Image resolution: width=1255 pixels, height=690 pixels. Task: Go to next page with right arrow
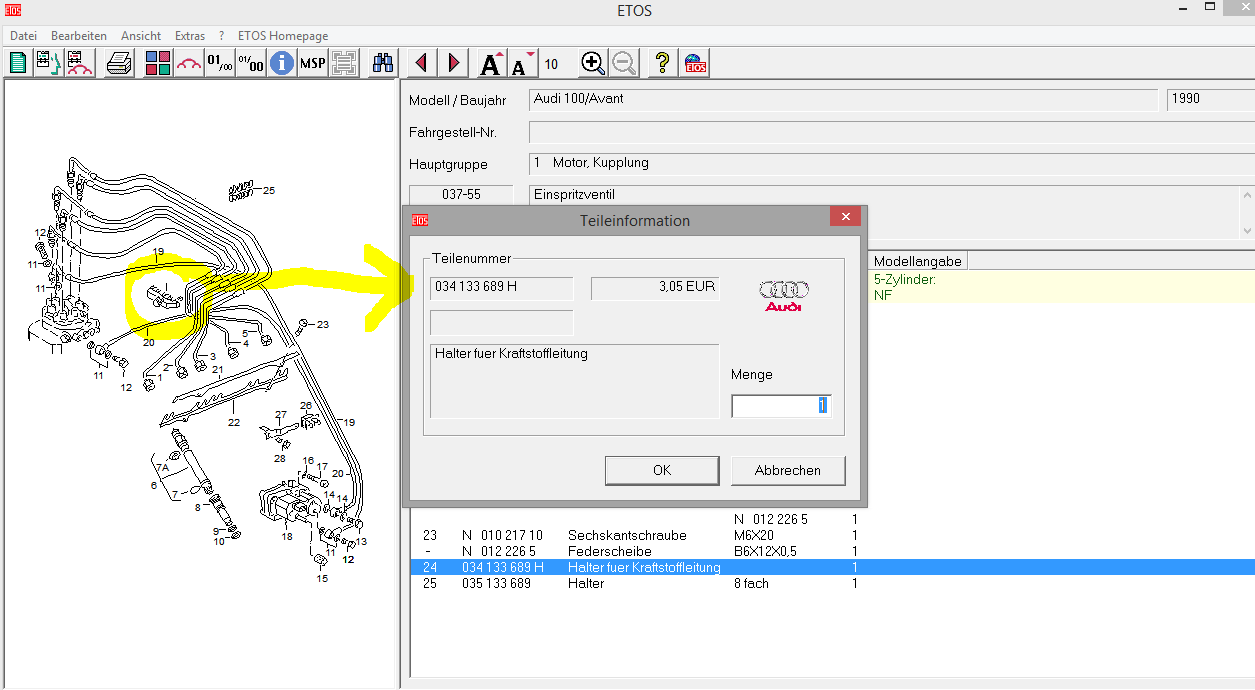tap(454, 63)
